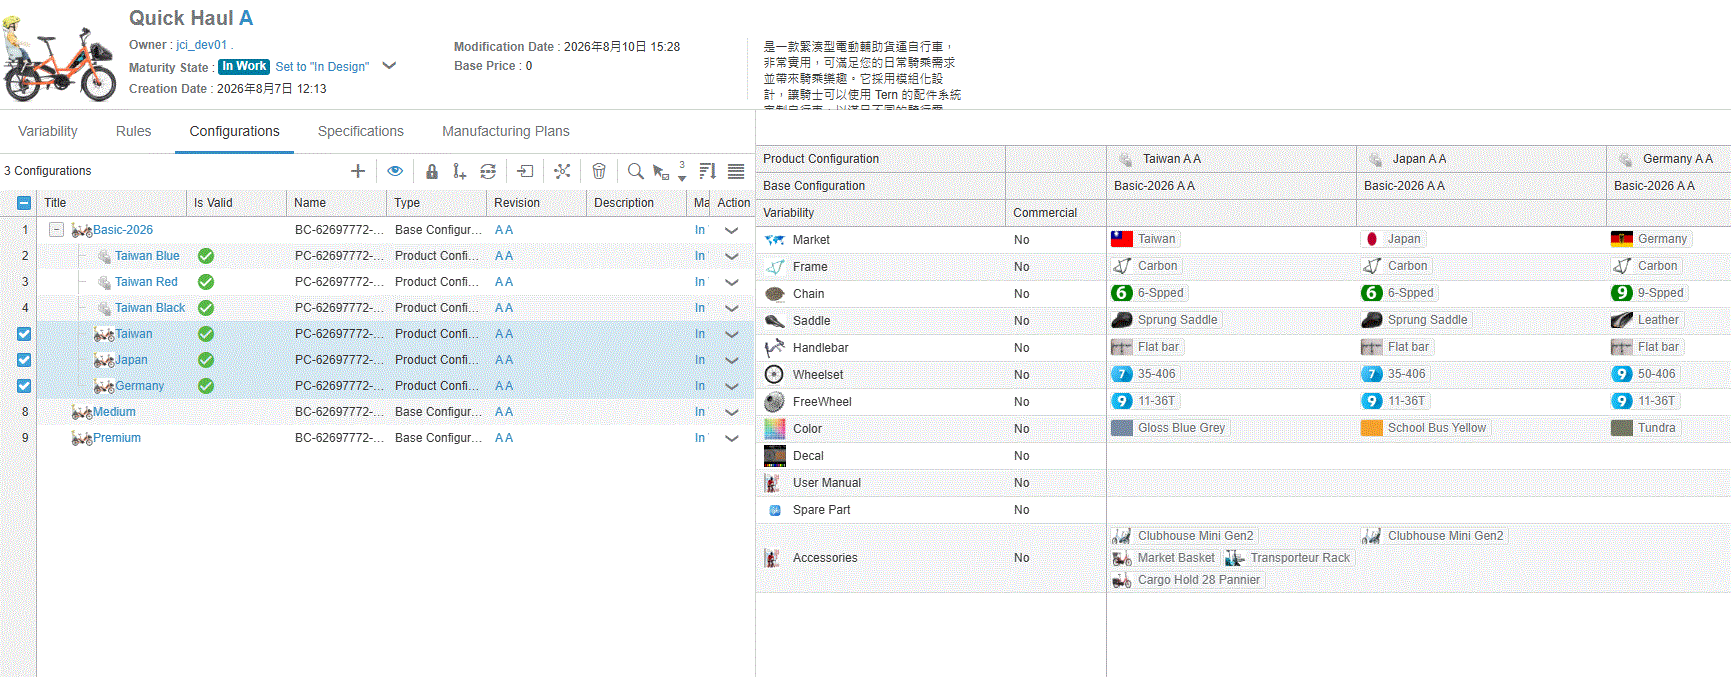Click the School Bus Yellow color swatch

click(x=1372, y=428)
